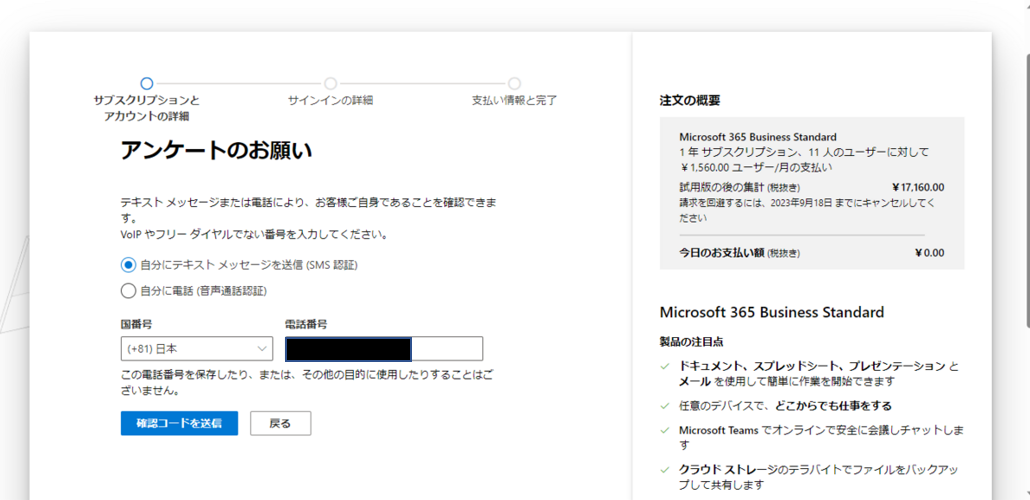Click the large Microsoft 365 Business Standard product heading
Screen dimensions: 1030x500
click(772, 311)
